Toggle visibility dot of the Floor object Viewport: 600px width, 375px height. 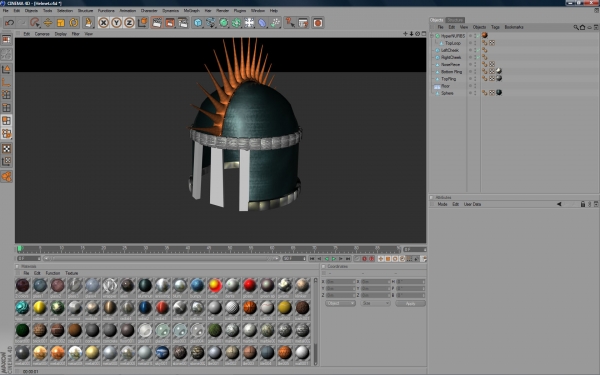point(471,86)
